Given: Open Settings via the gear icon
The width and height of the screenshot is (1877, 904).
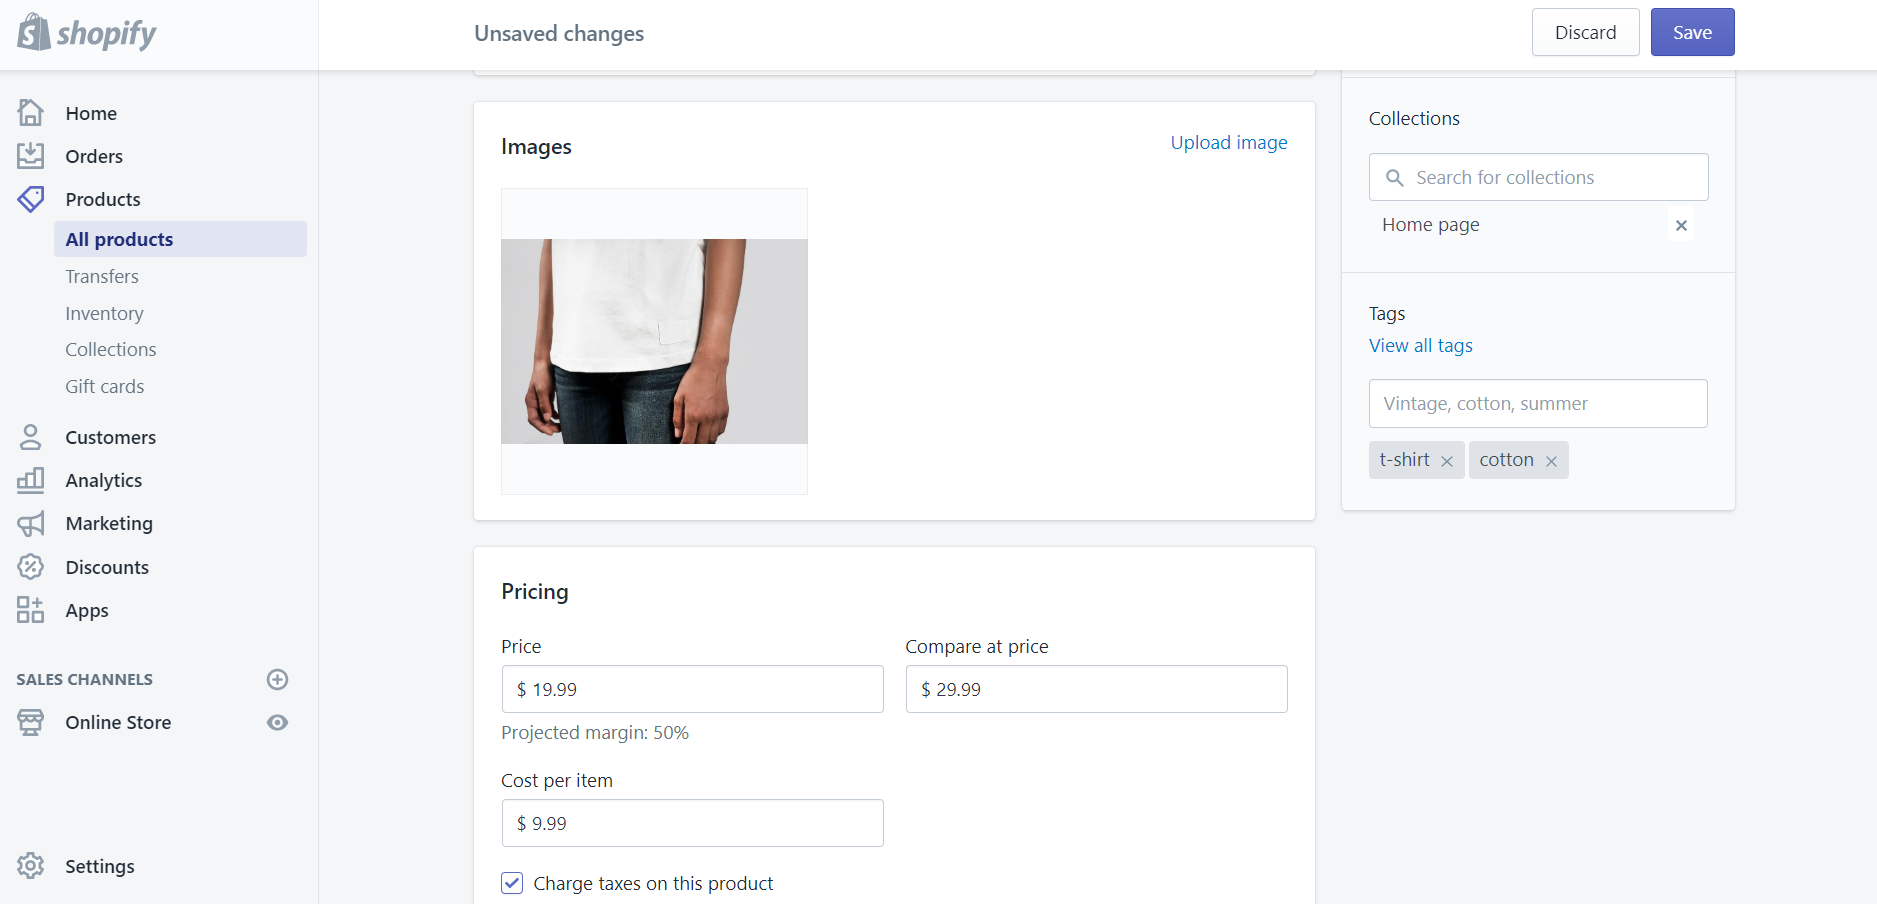Looking at the screenshot, I should pos(31,866).
